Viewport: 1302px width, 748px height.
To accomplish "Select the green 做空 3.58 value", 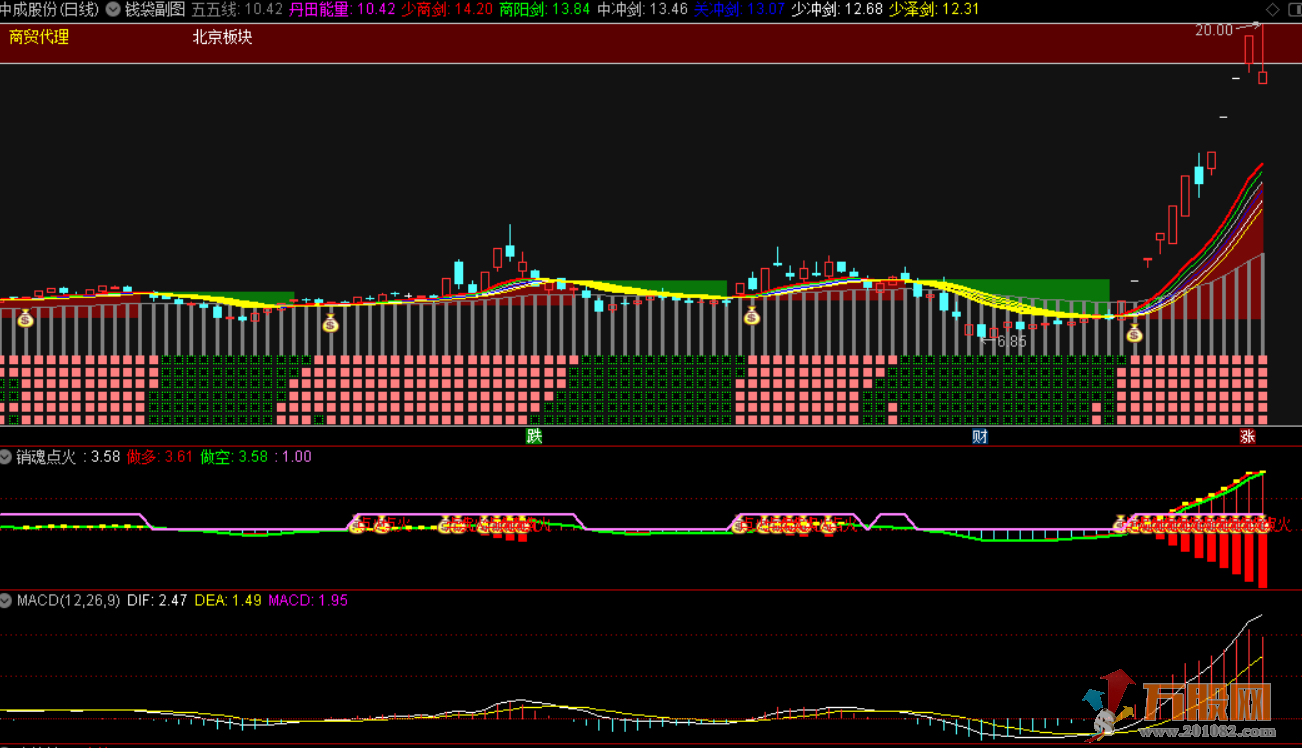I will (x=233, y=457).
